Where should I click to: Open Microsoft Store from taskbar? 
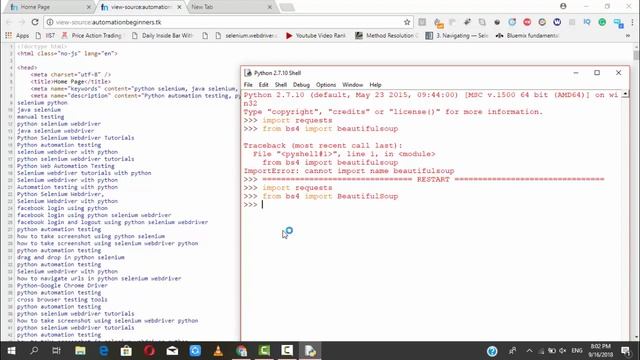click(x=126, y=351)
